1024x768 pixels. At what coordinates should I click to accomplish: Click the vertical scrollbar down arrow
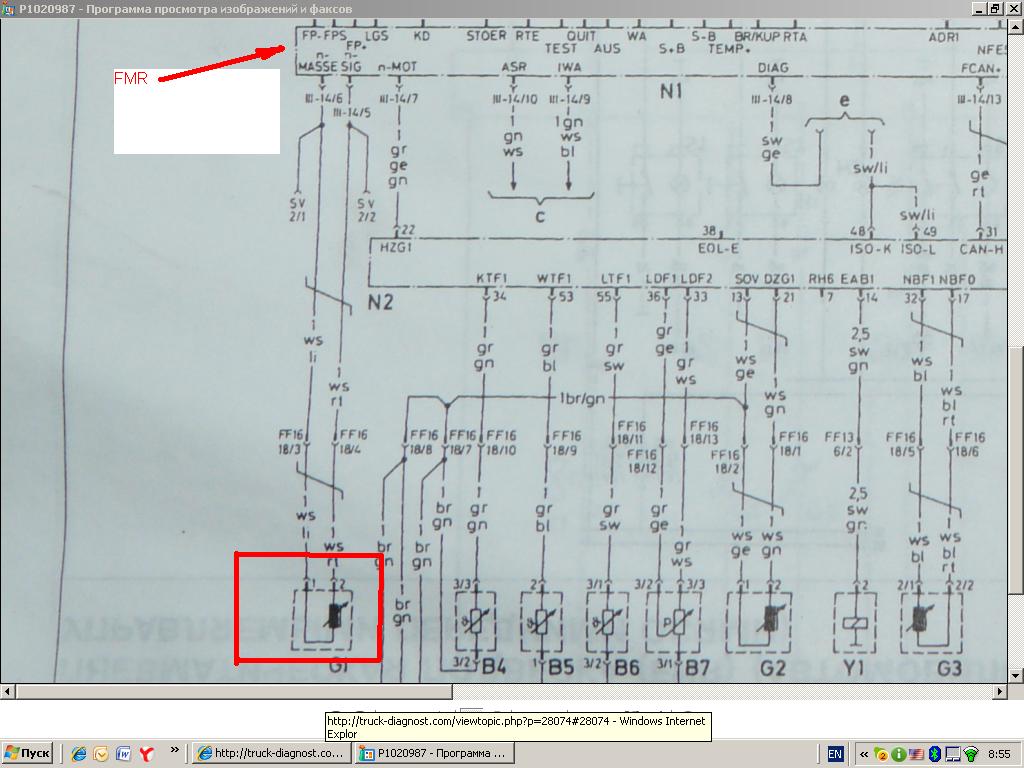[1016, 675]
